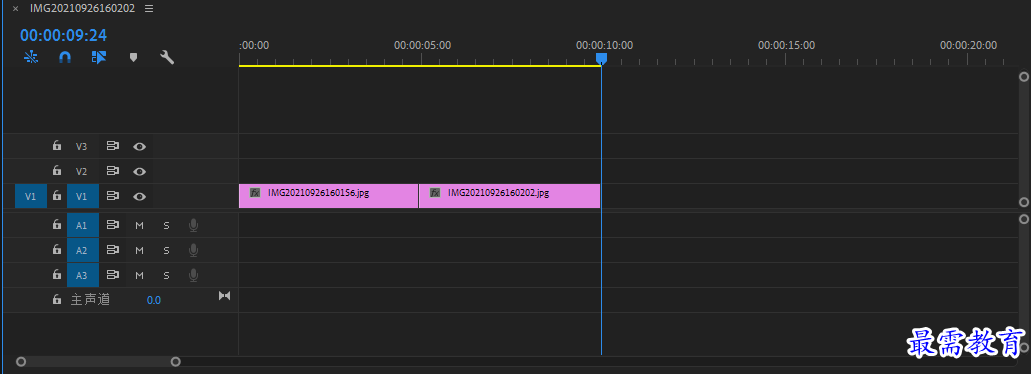This screenshot has height=374, width=1031.
Task: Solo track A2
Action: (x=166, y=250)
